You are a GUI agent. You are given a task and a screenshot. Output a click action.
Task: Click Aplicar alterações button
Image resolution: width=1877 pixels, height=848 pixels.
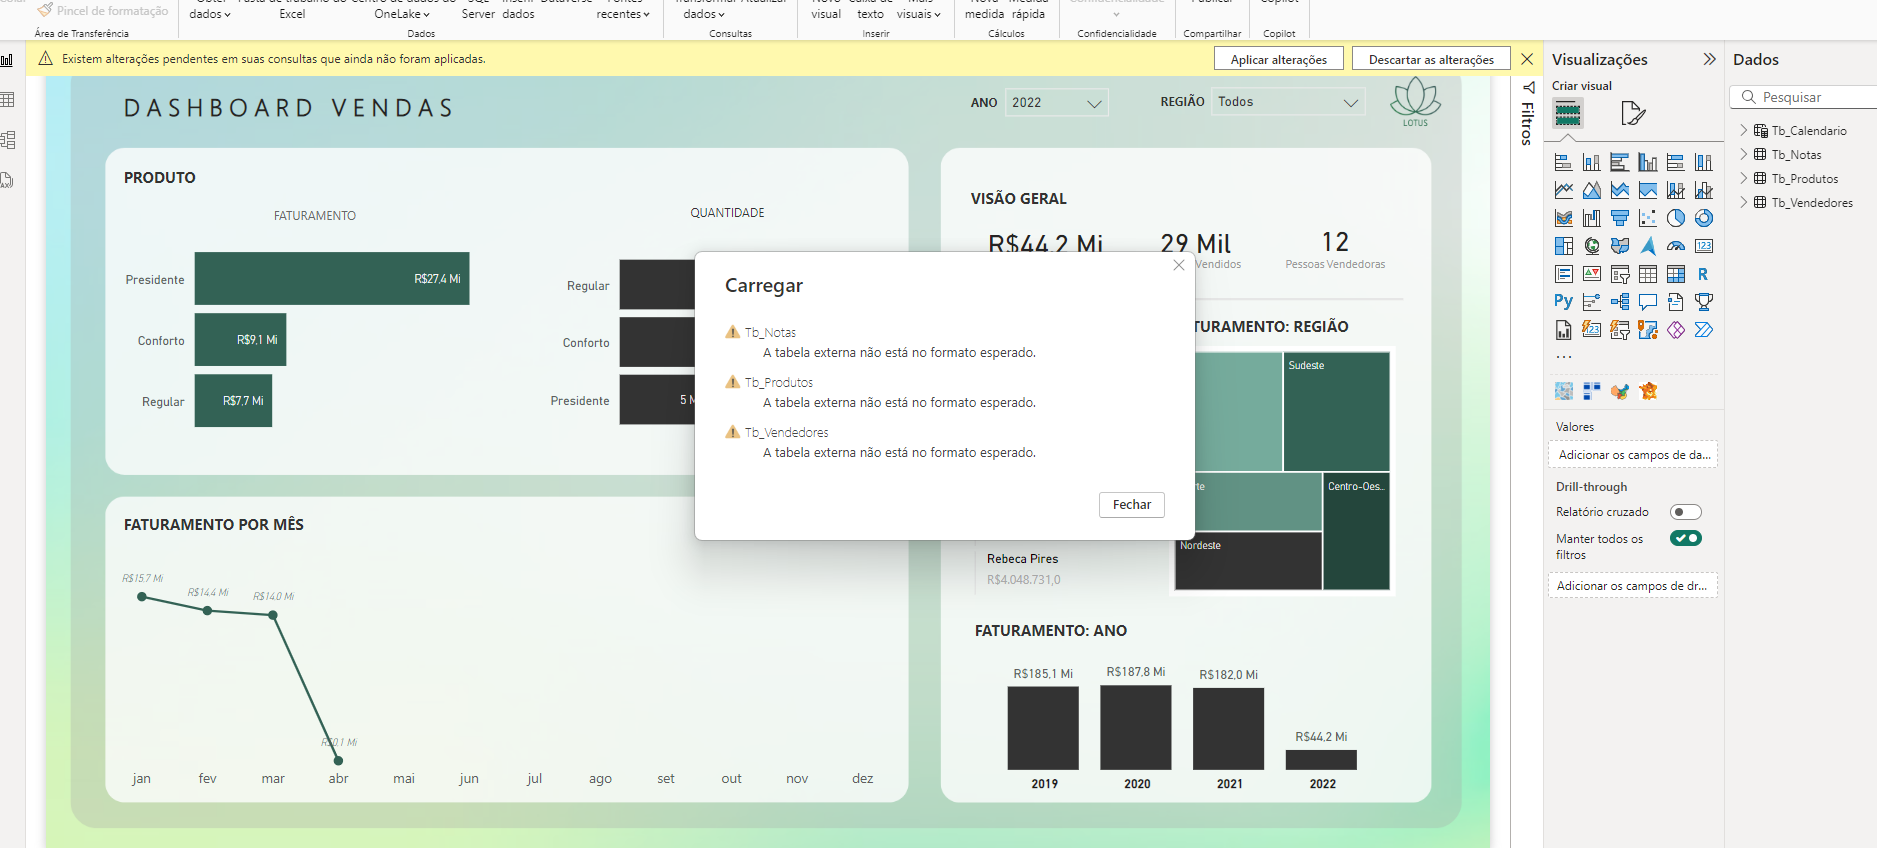[1278, 59]
